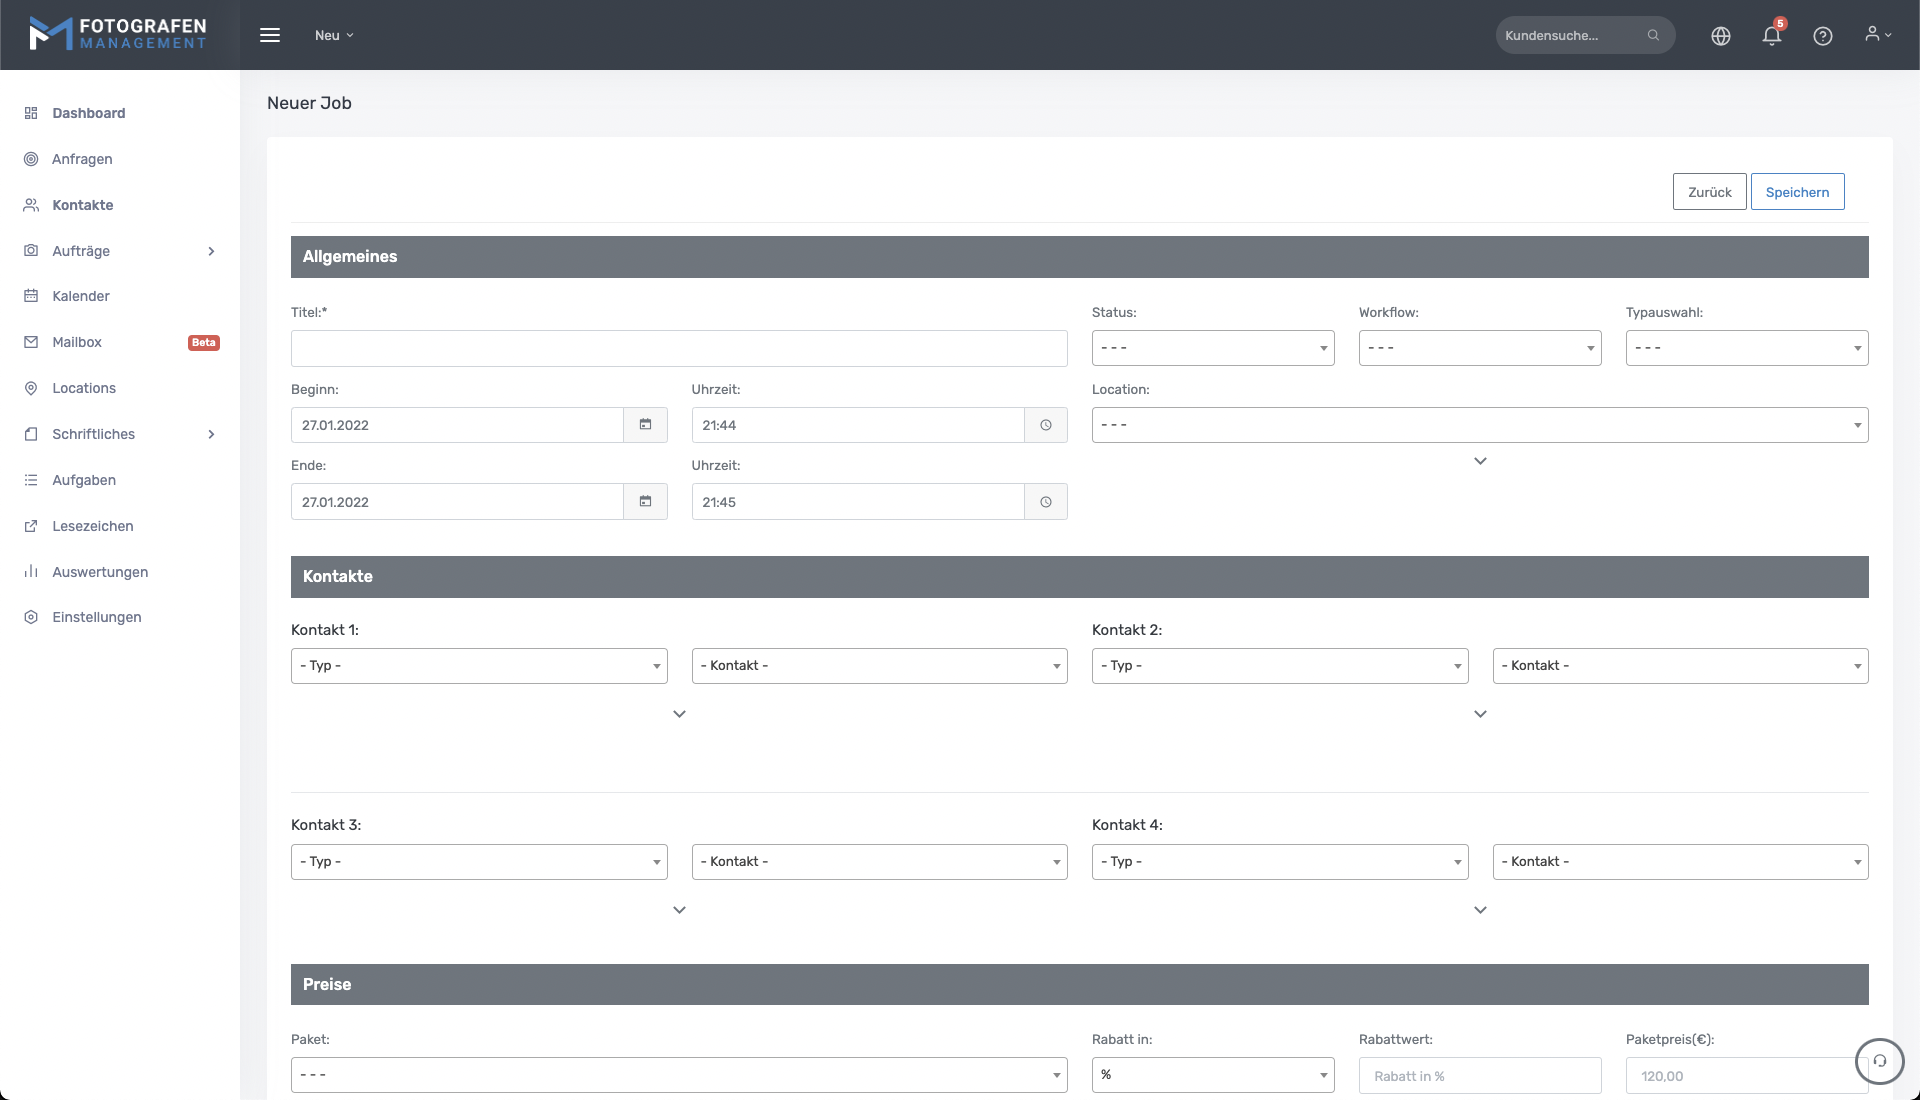Click the search icon in Kundensuche
The image size is (1920, 1100).
click(1653, 35)
